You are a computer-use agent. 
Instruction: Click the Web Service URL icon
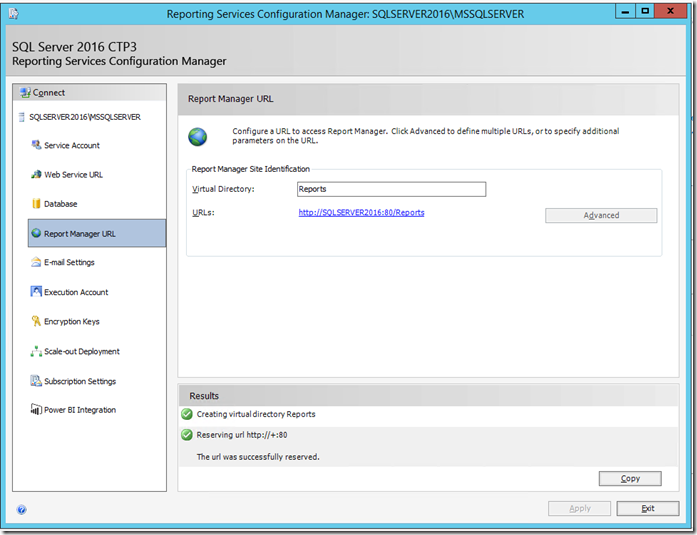coord(36,175)
